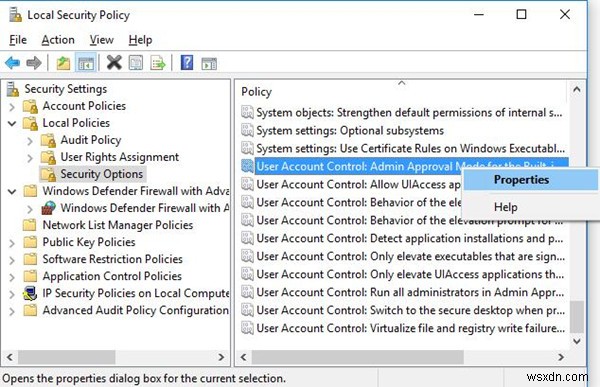This screenshot has height=387, width=600.
Task: Select 'System objects: Strengthen default permissions' policy
Action: pyautogui.click(x=409, y=113)
